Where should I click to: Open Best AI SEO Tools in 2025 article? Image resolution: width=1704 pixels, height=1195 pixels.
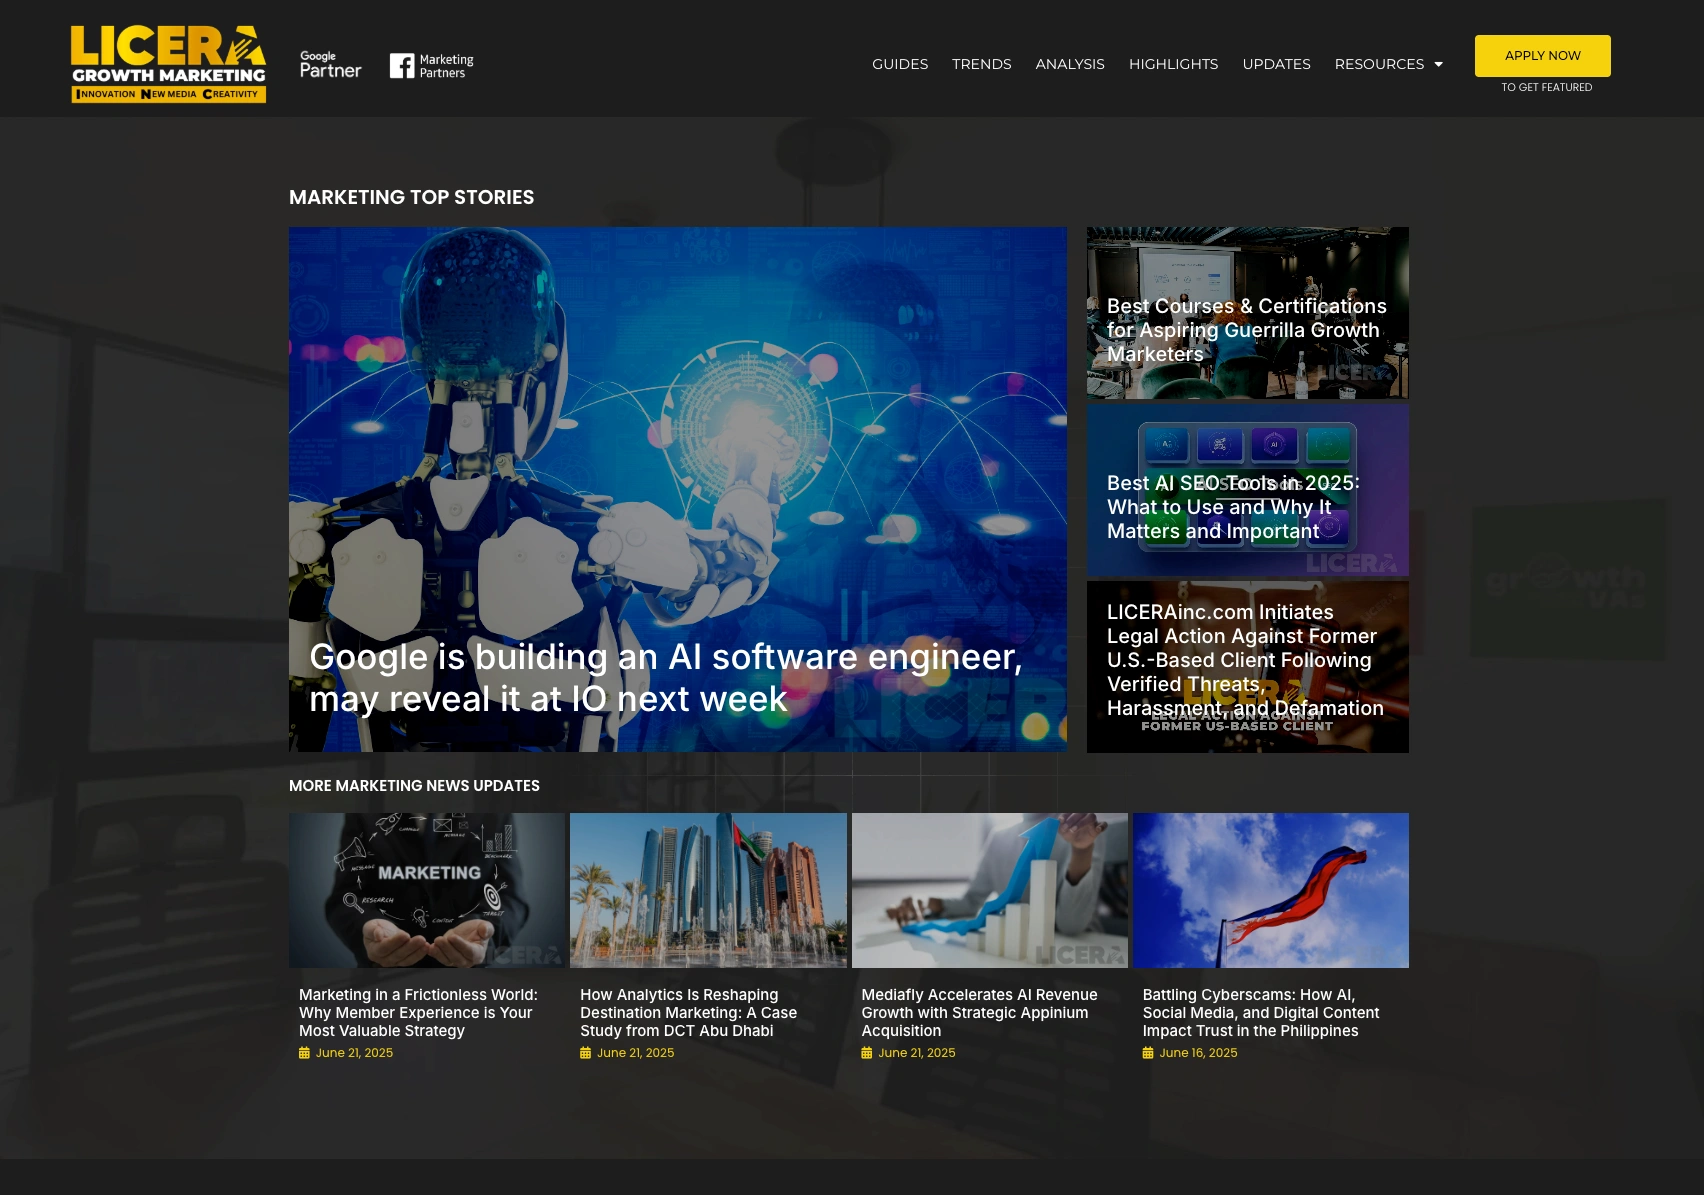coord(1233,507)
